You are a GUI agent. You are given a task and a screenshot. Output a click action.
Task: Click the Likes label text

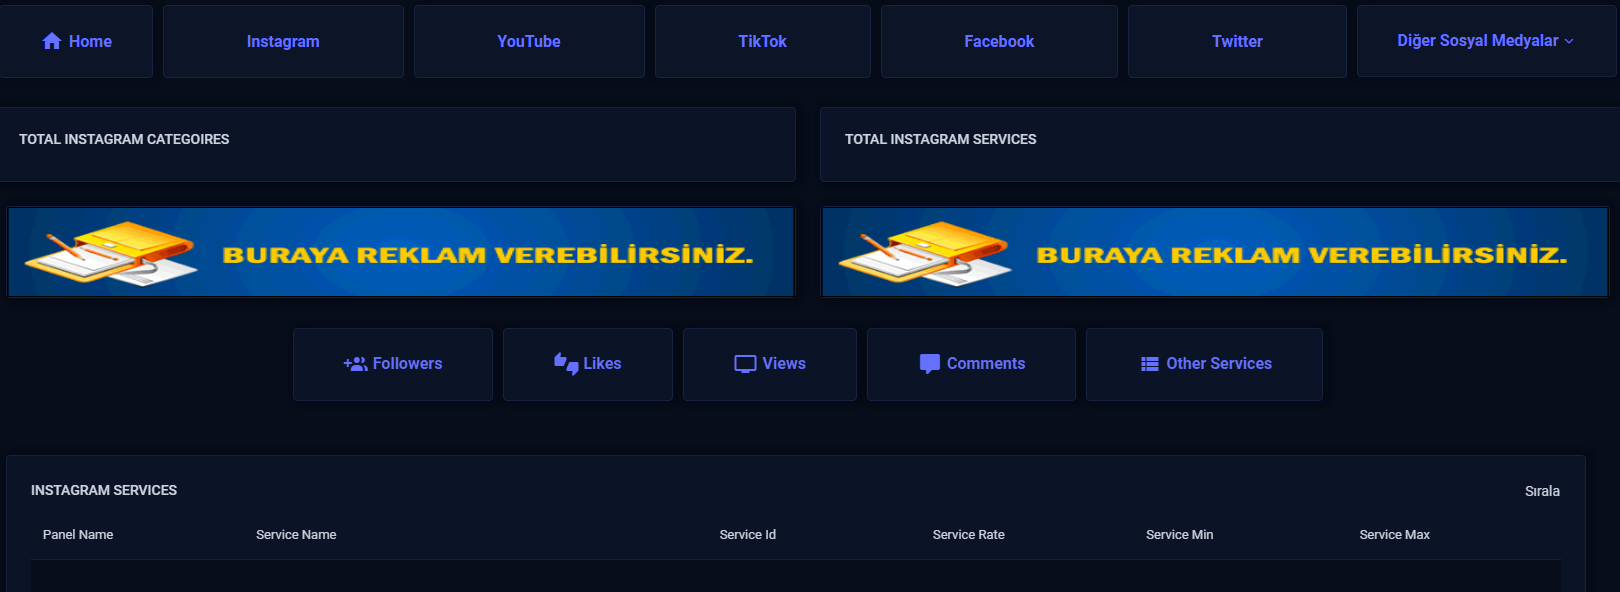click(602, 364)
